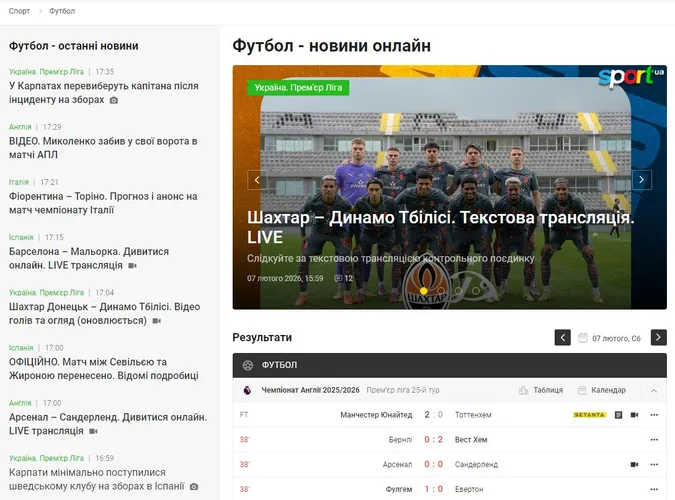Click Україна. Прем'єр Ліга label at 17:35
675x500 pixels.
[x=46, y=71]
